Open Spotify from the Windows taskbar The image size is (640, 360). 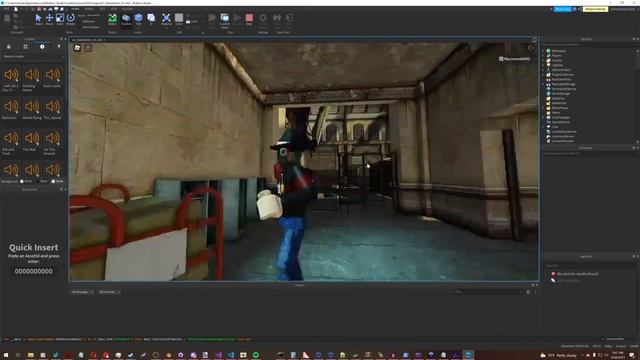[x=256, y=355]
